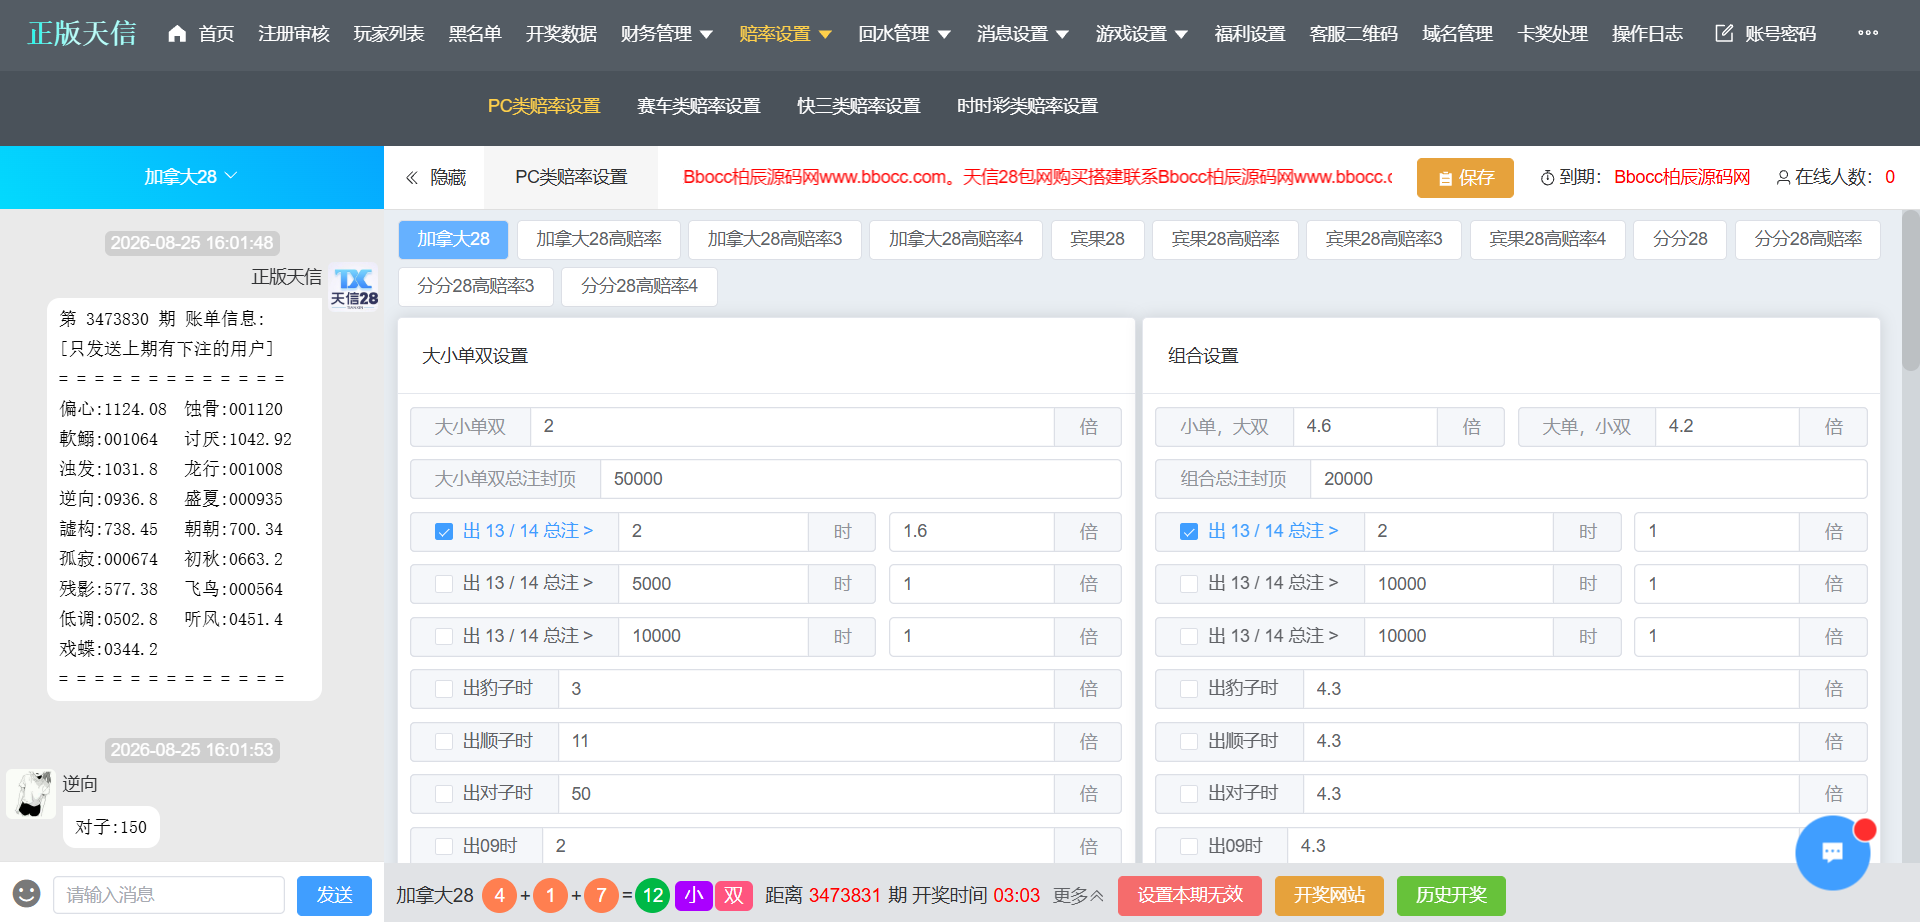The width and height of the screenshot is (1920, 922).
Task: Click the 大小单双总注封顶 input showing 50000
Action: pos(860,480)
